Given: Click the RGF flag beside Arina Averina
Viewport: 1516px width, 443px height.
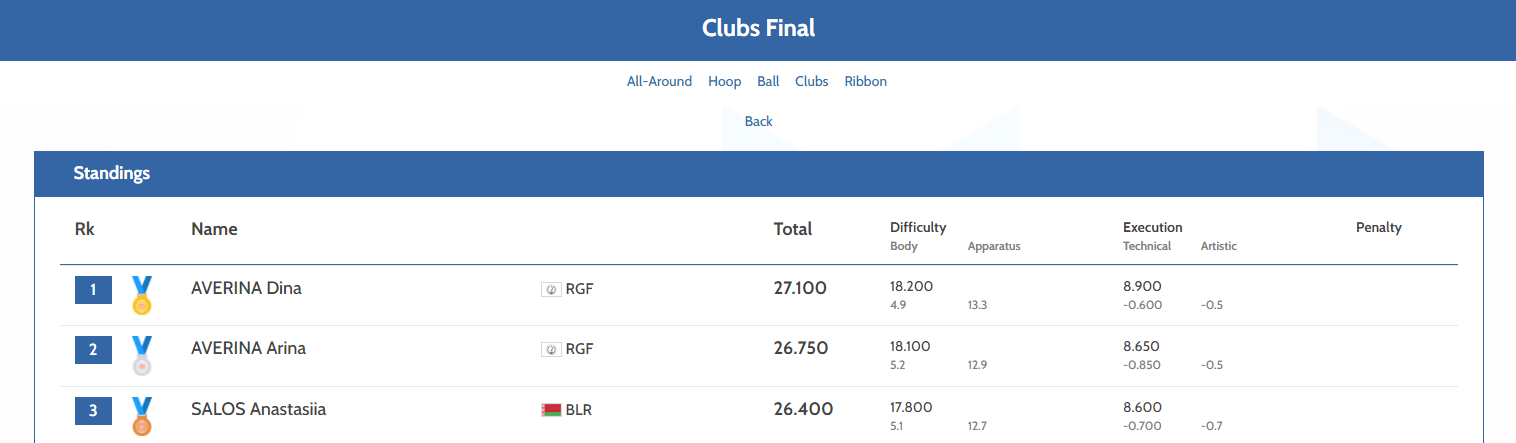Looking at the screenshot, I should click(x=550, y=350).
